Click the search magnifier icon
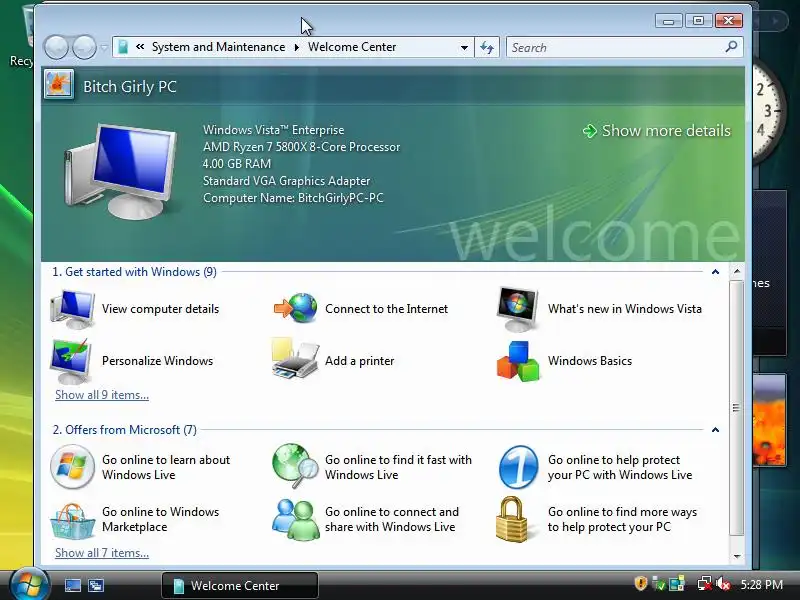This screenshot has width=800, height=600. tap(731, 47)
